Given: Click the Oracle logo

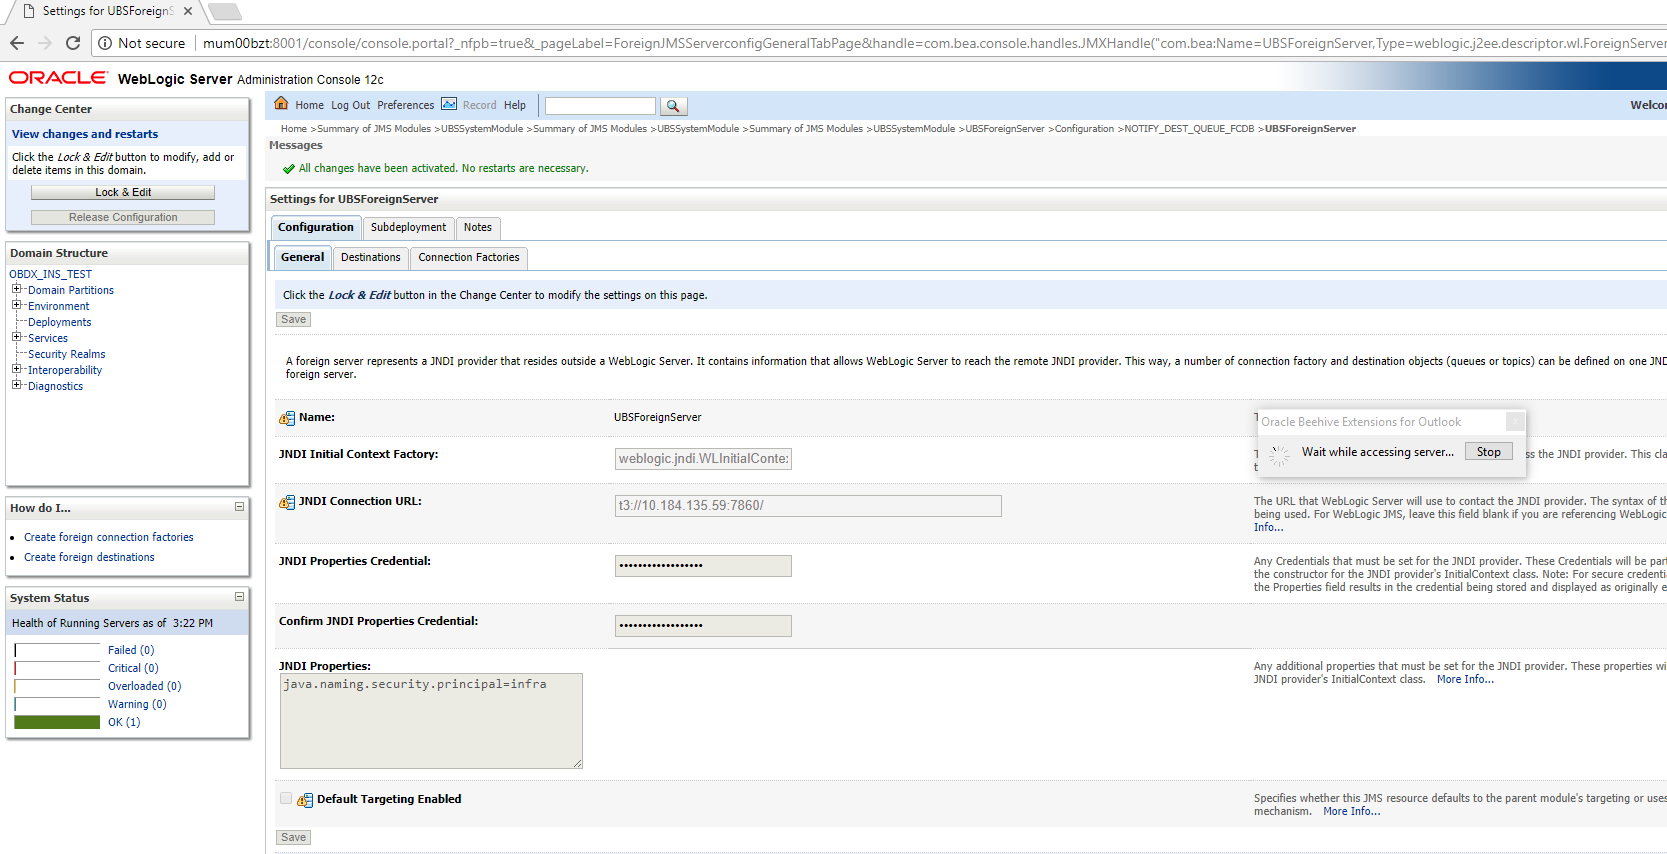Looking at the screenshot, I should coord(58,77).
